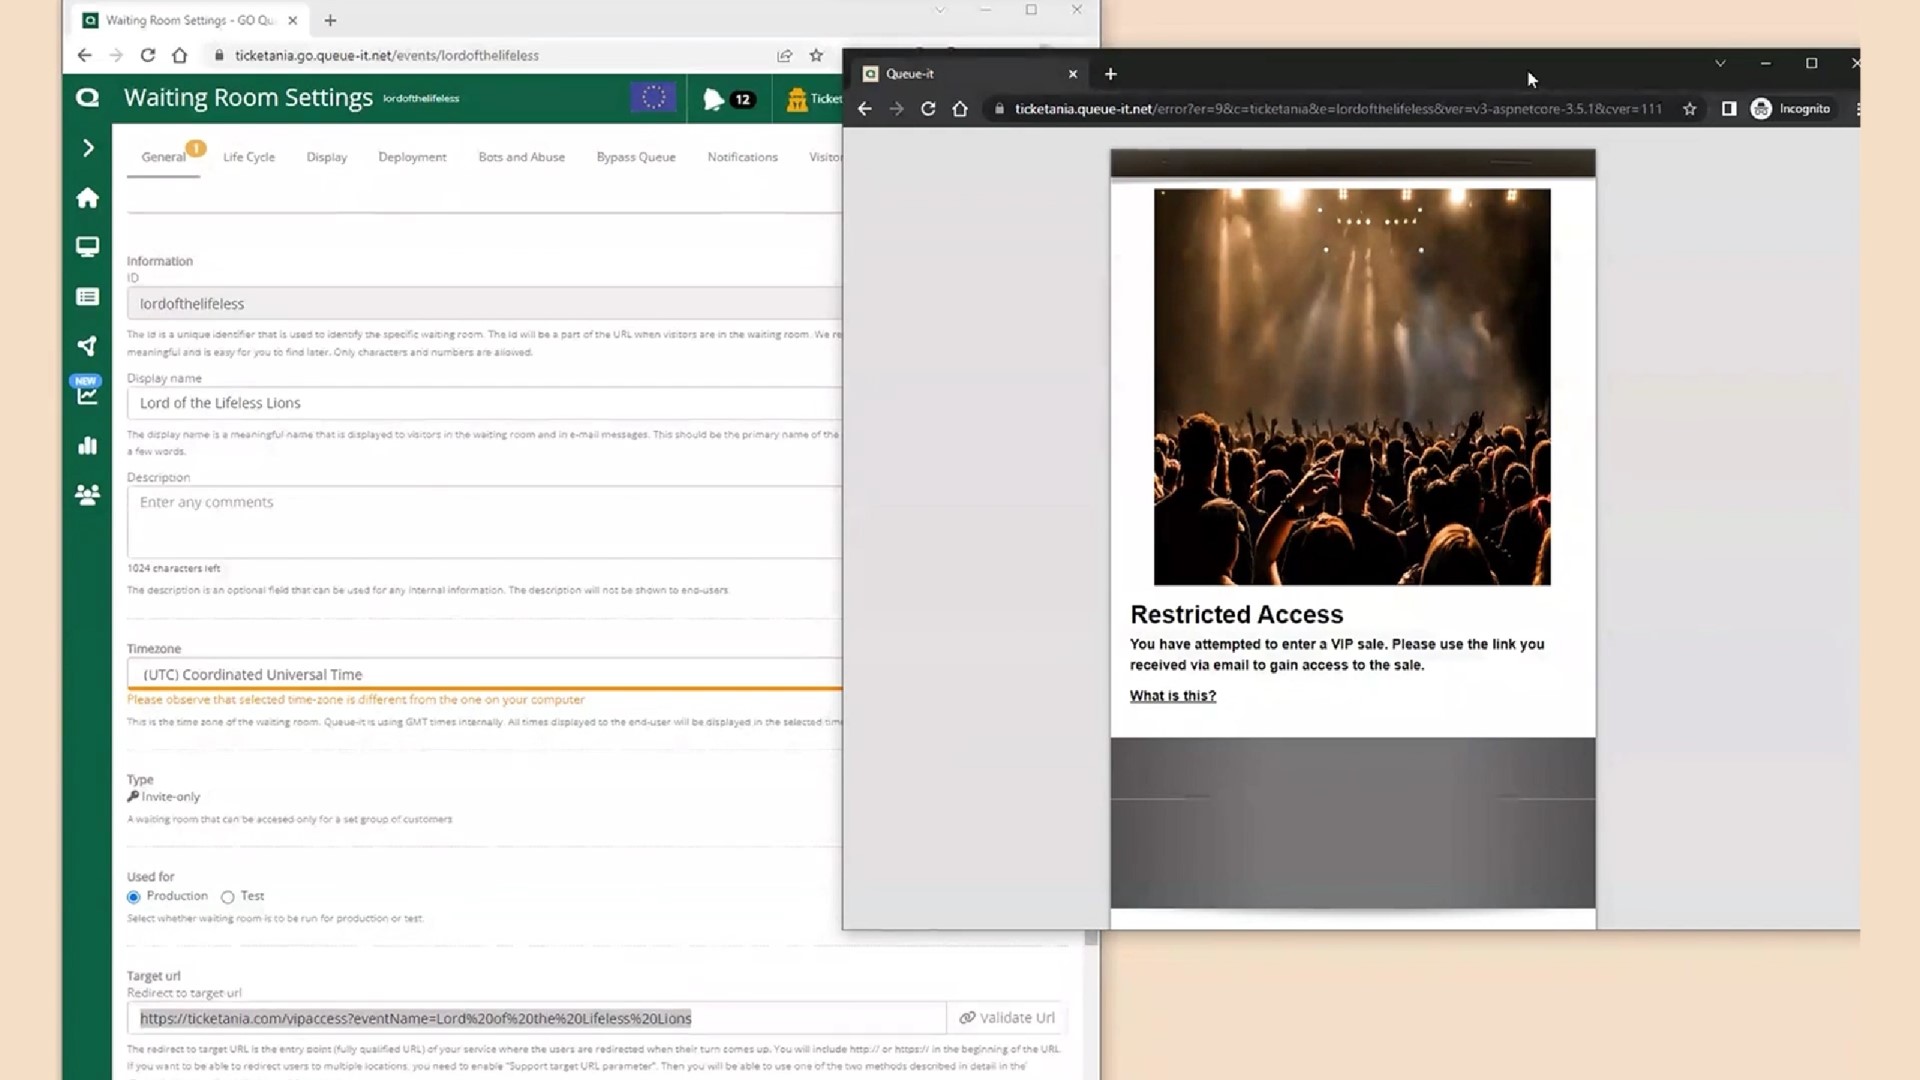Switch to the Notifications tab
This screenshot has width=1920, height=1080.
click(x=742, y=157)
